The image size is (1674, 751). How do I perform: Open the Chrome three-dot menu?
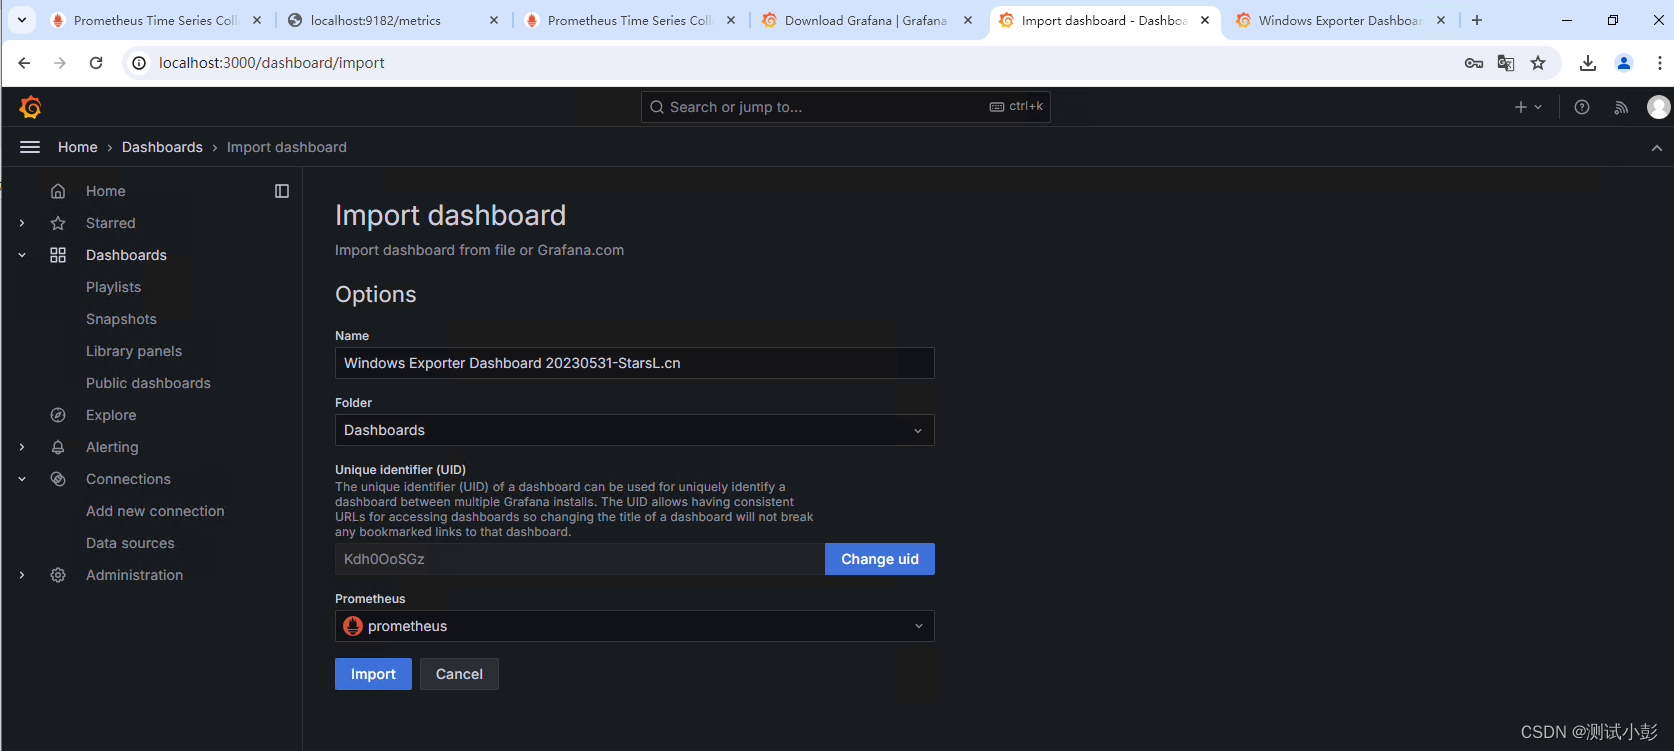1659,63
